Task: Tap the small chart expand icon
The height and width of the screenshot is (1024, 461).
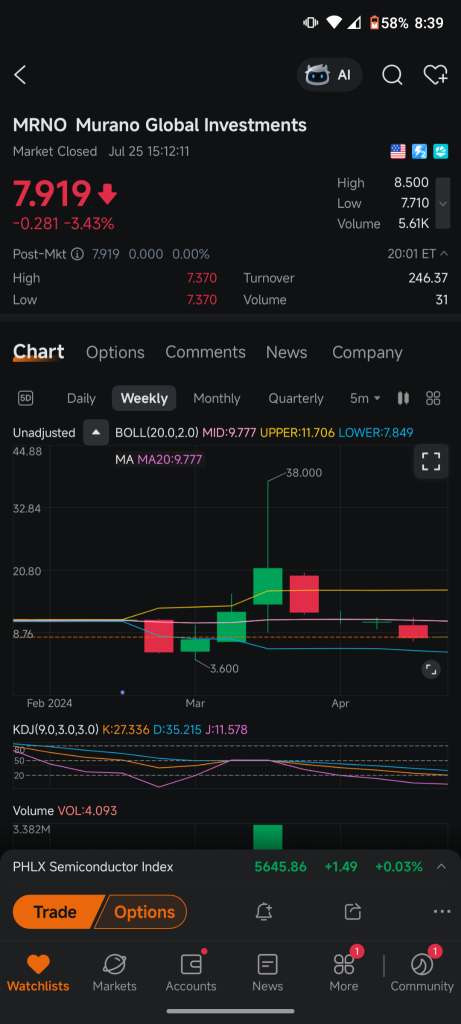Action: point(430,669)
